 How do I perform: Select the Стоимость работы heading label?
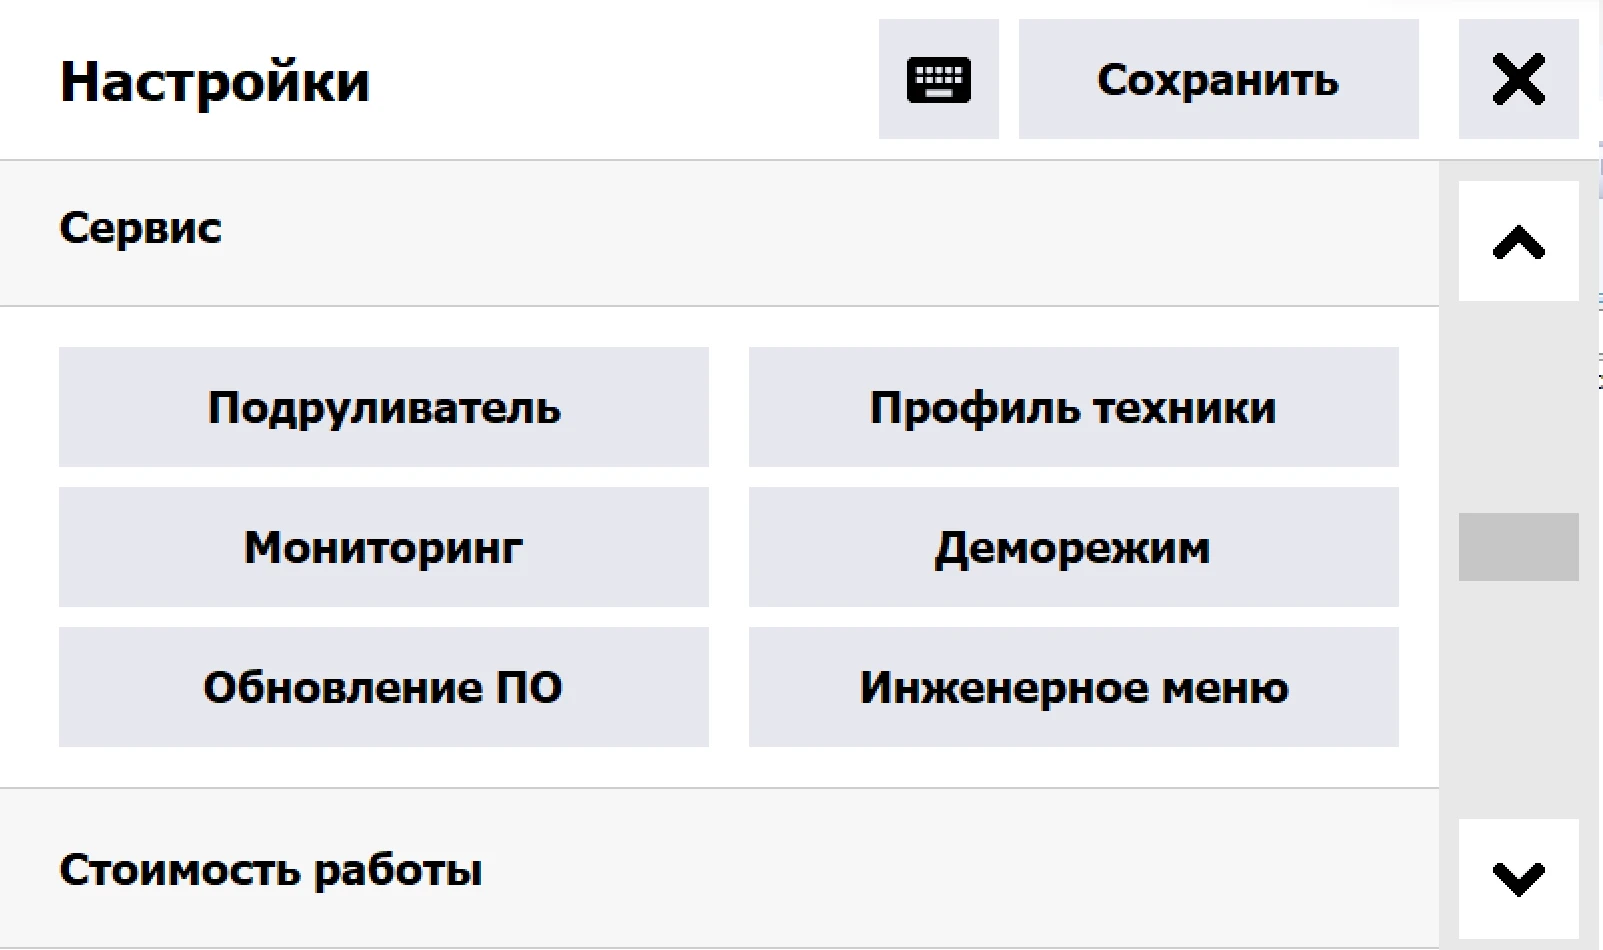coord(270,870)
